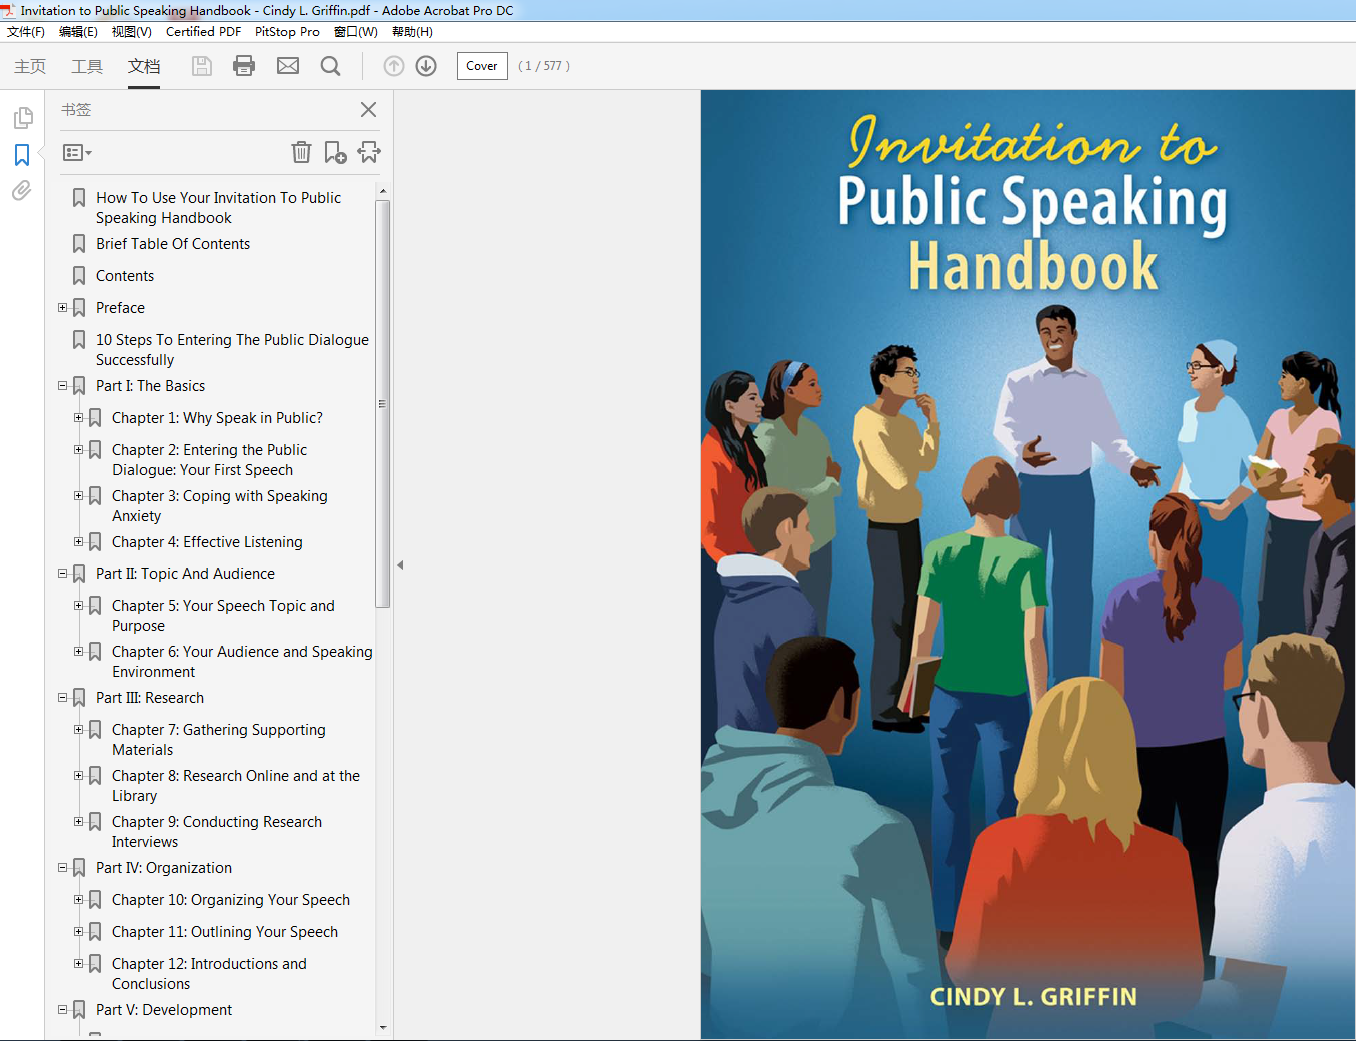The width and height of the screenshot is (1356, 1041).
Task: Go to Part III: Research bookmark
Action: (150, 698)
